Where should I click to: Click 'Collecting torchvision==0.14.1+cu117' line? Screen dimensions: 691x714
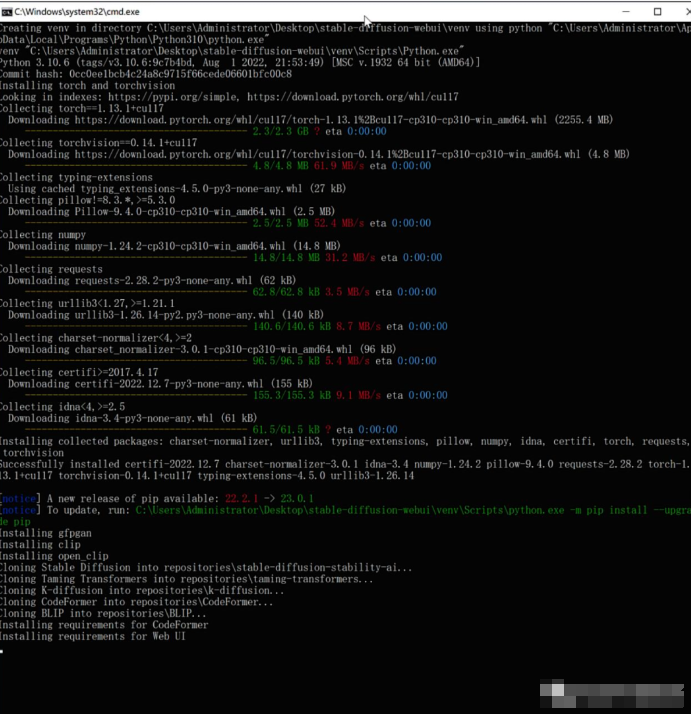coord(98,143)
